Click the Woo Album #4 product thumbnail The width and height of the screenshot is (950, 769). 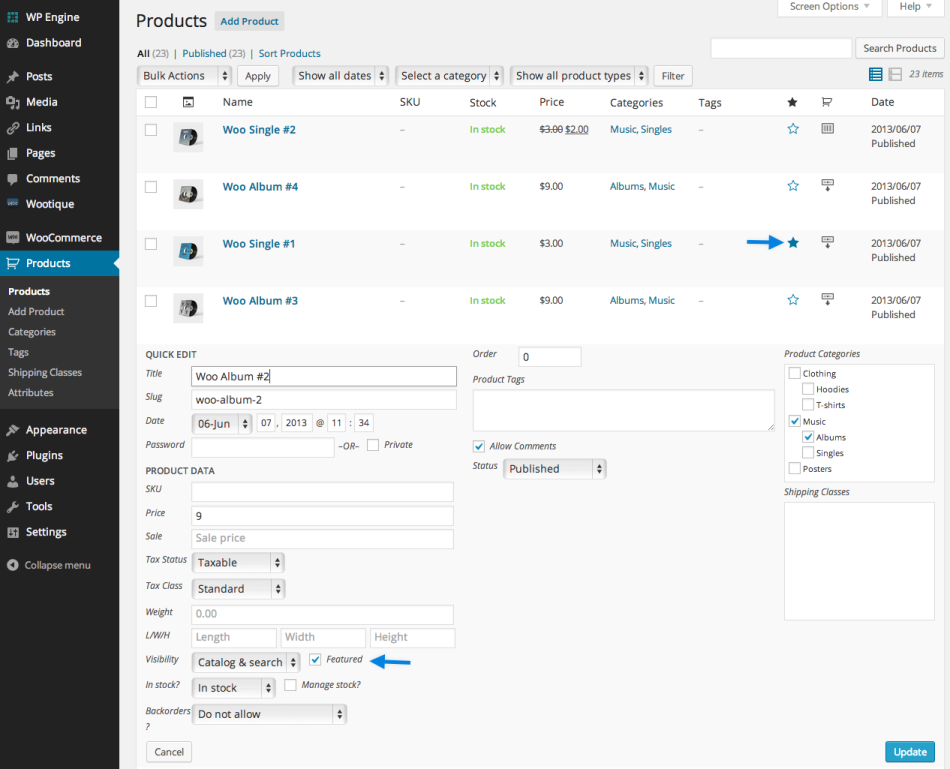click(x=189, y=194)
